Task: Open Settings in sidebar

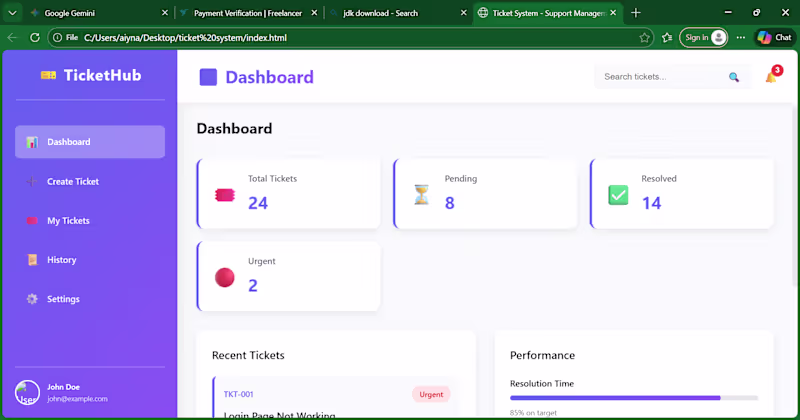Action: click(90, 299)
